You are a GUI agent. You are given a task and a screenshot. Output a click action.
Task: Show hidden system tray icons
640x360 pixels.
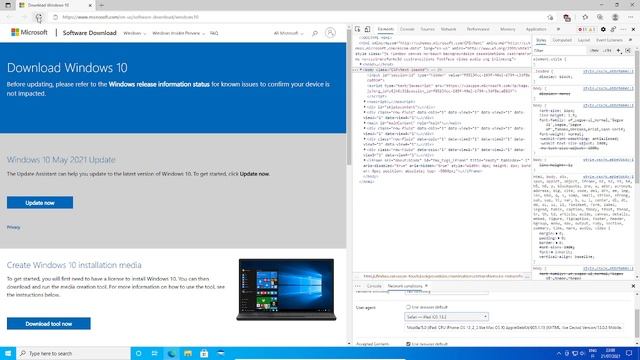click(558, 353)
